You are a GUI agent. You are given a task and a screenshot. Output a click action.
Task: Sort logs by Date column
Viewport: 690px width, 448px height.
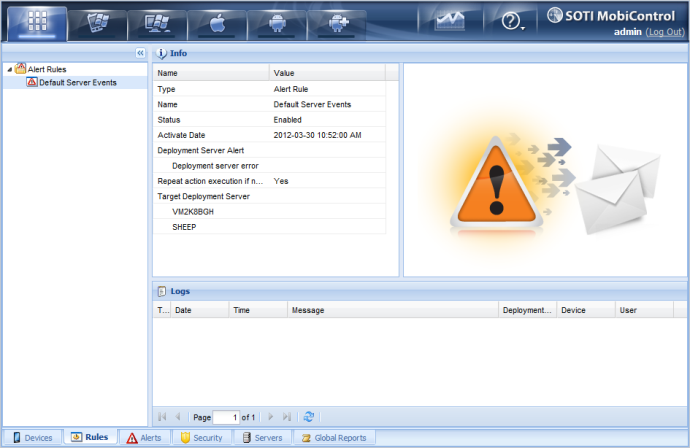pos(200,310)
